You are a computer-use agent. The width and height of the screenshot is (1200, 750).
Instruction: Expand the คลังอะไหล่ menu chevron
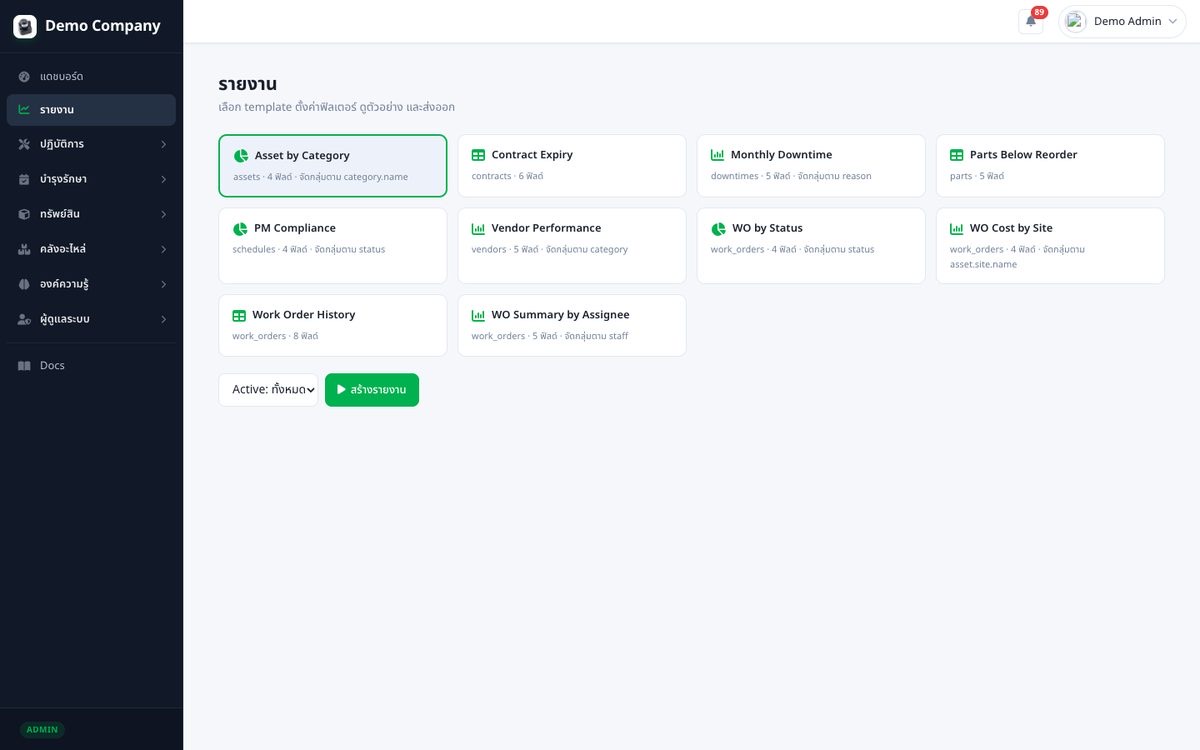(164, 249)
